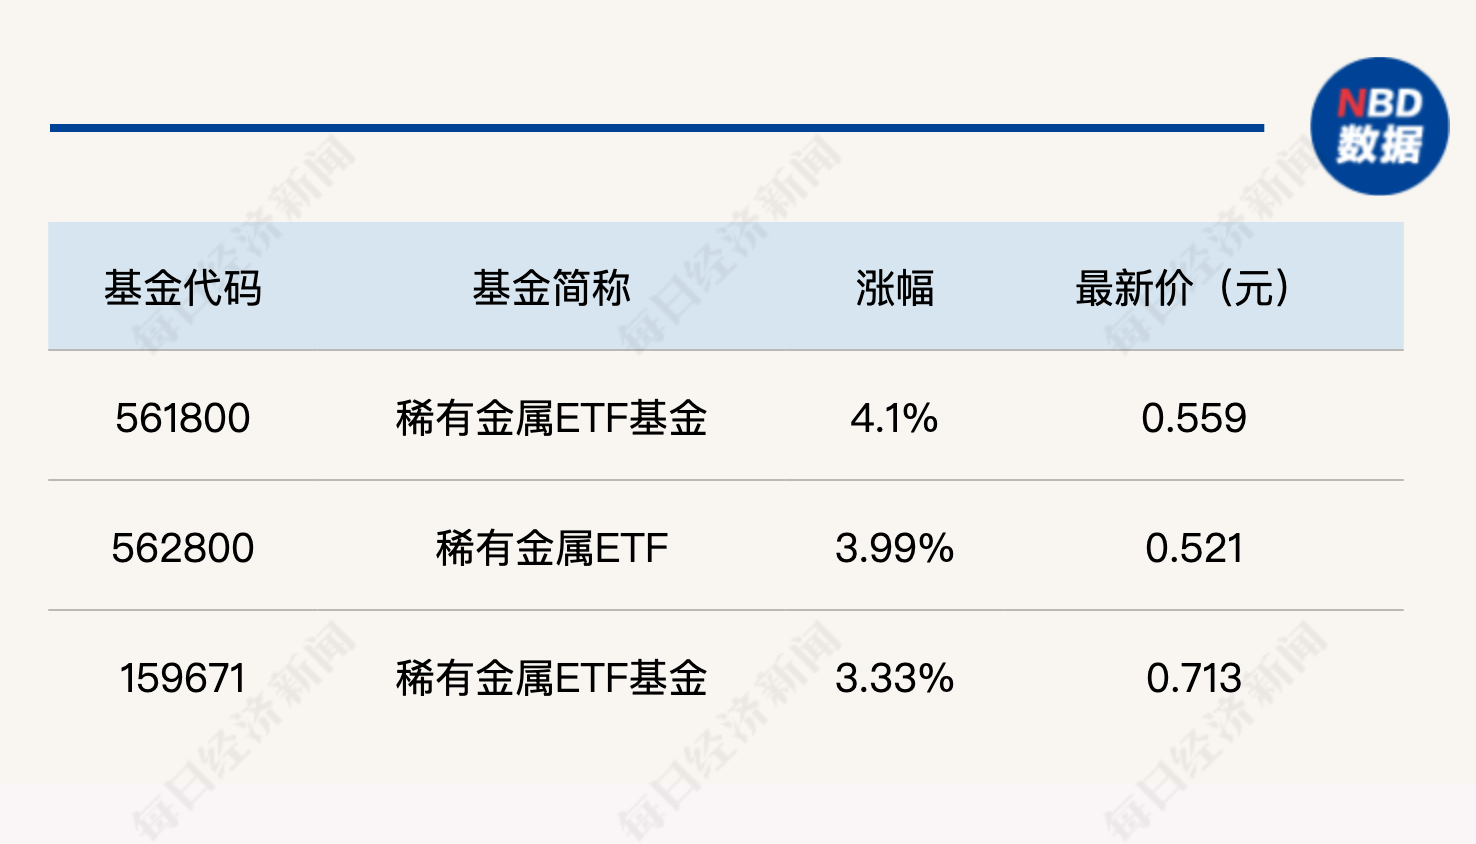Image resolution: width=1476 pixels, height=844 pixels.
Task: Click the 涨幅 column header
Action: pos(894,288)
